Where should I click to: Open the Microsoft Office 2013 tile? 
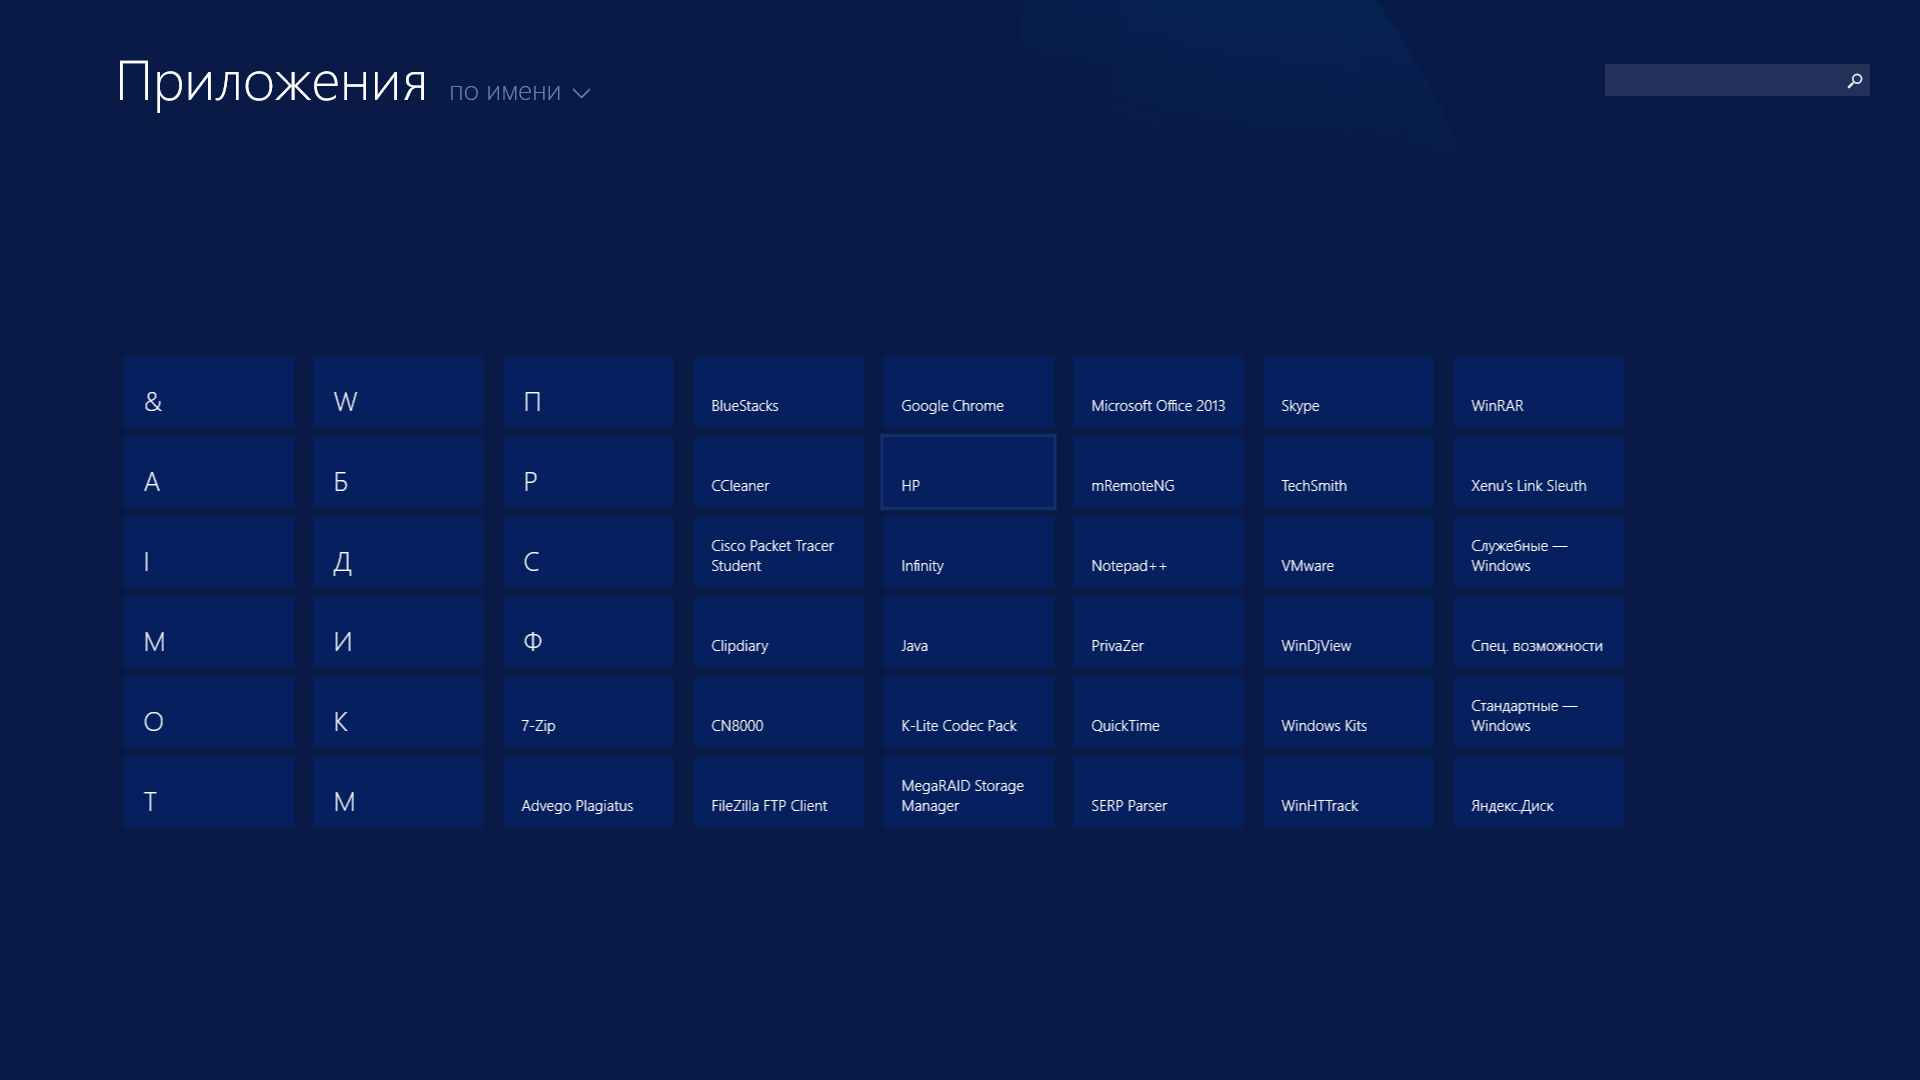pos(1158,392)
